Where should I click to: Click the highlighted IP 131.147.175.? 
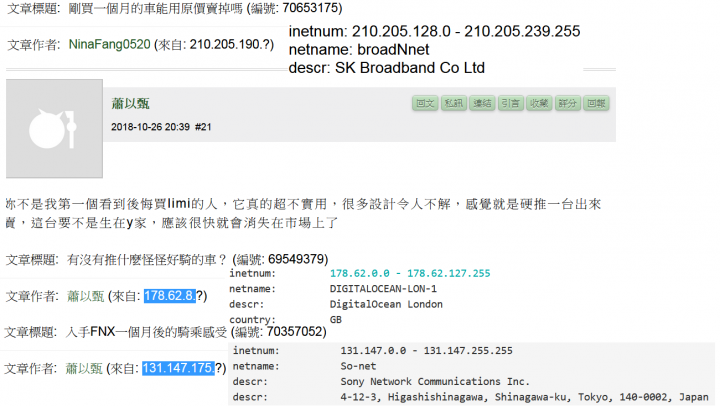click(x=178, y=369)
